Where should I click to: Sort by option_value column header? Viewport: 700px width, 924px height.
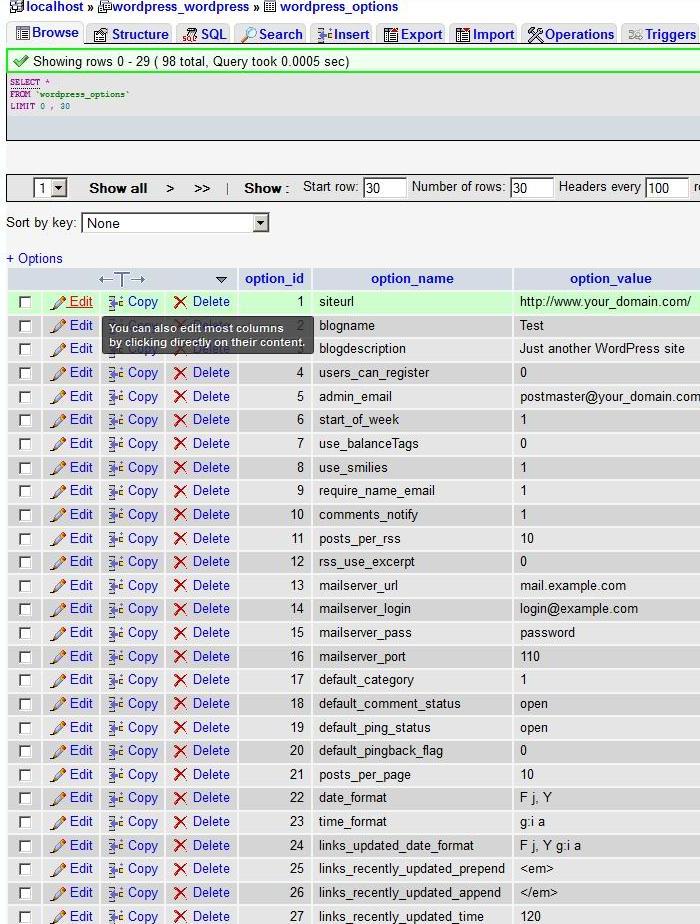[610, 278]
